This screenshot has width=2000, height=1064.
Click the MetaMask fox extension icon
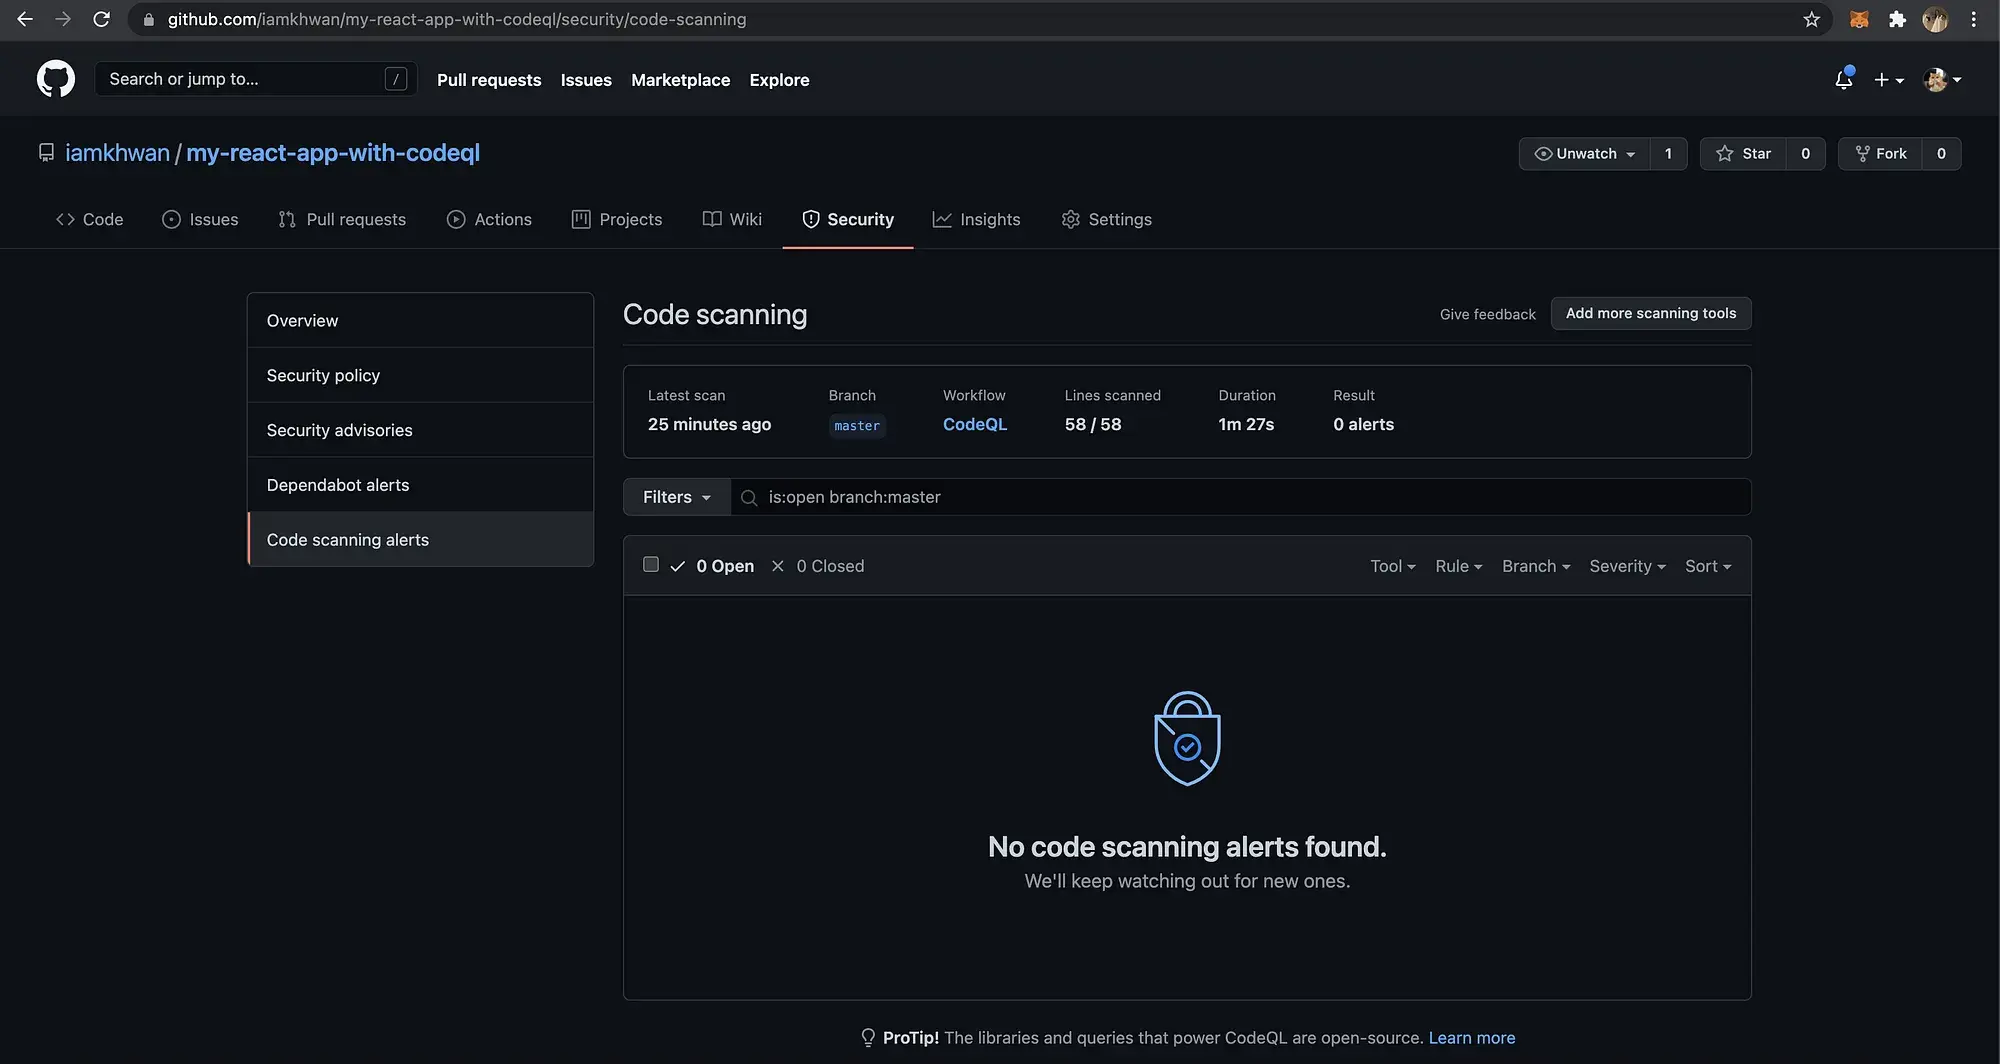tap(1859, 19)
